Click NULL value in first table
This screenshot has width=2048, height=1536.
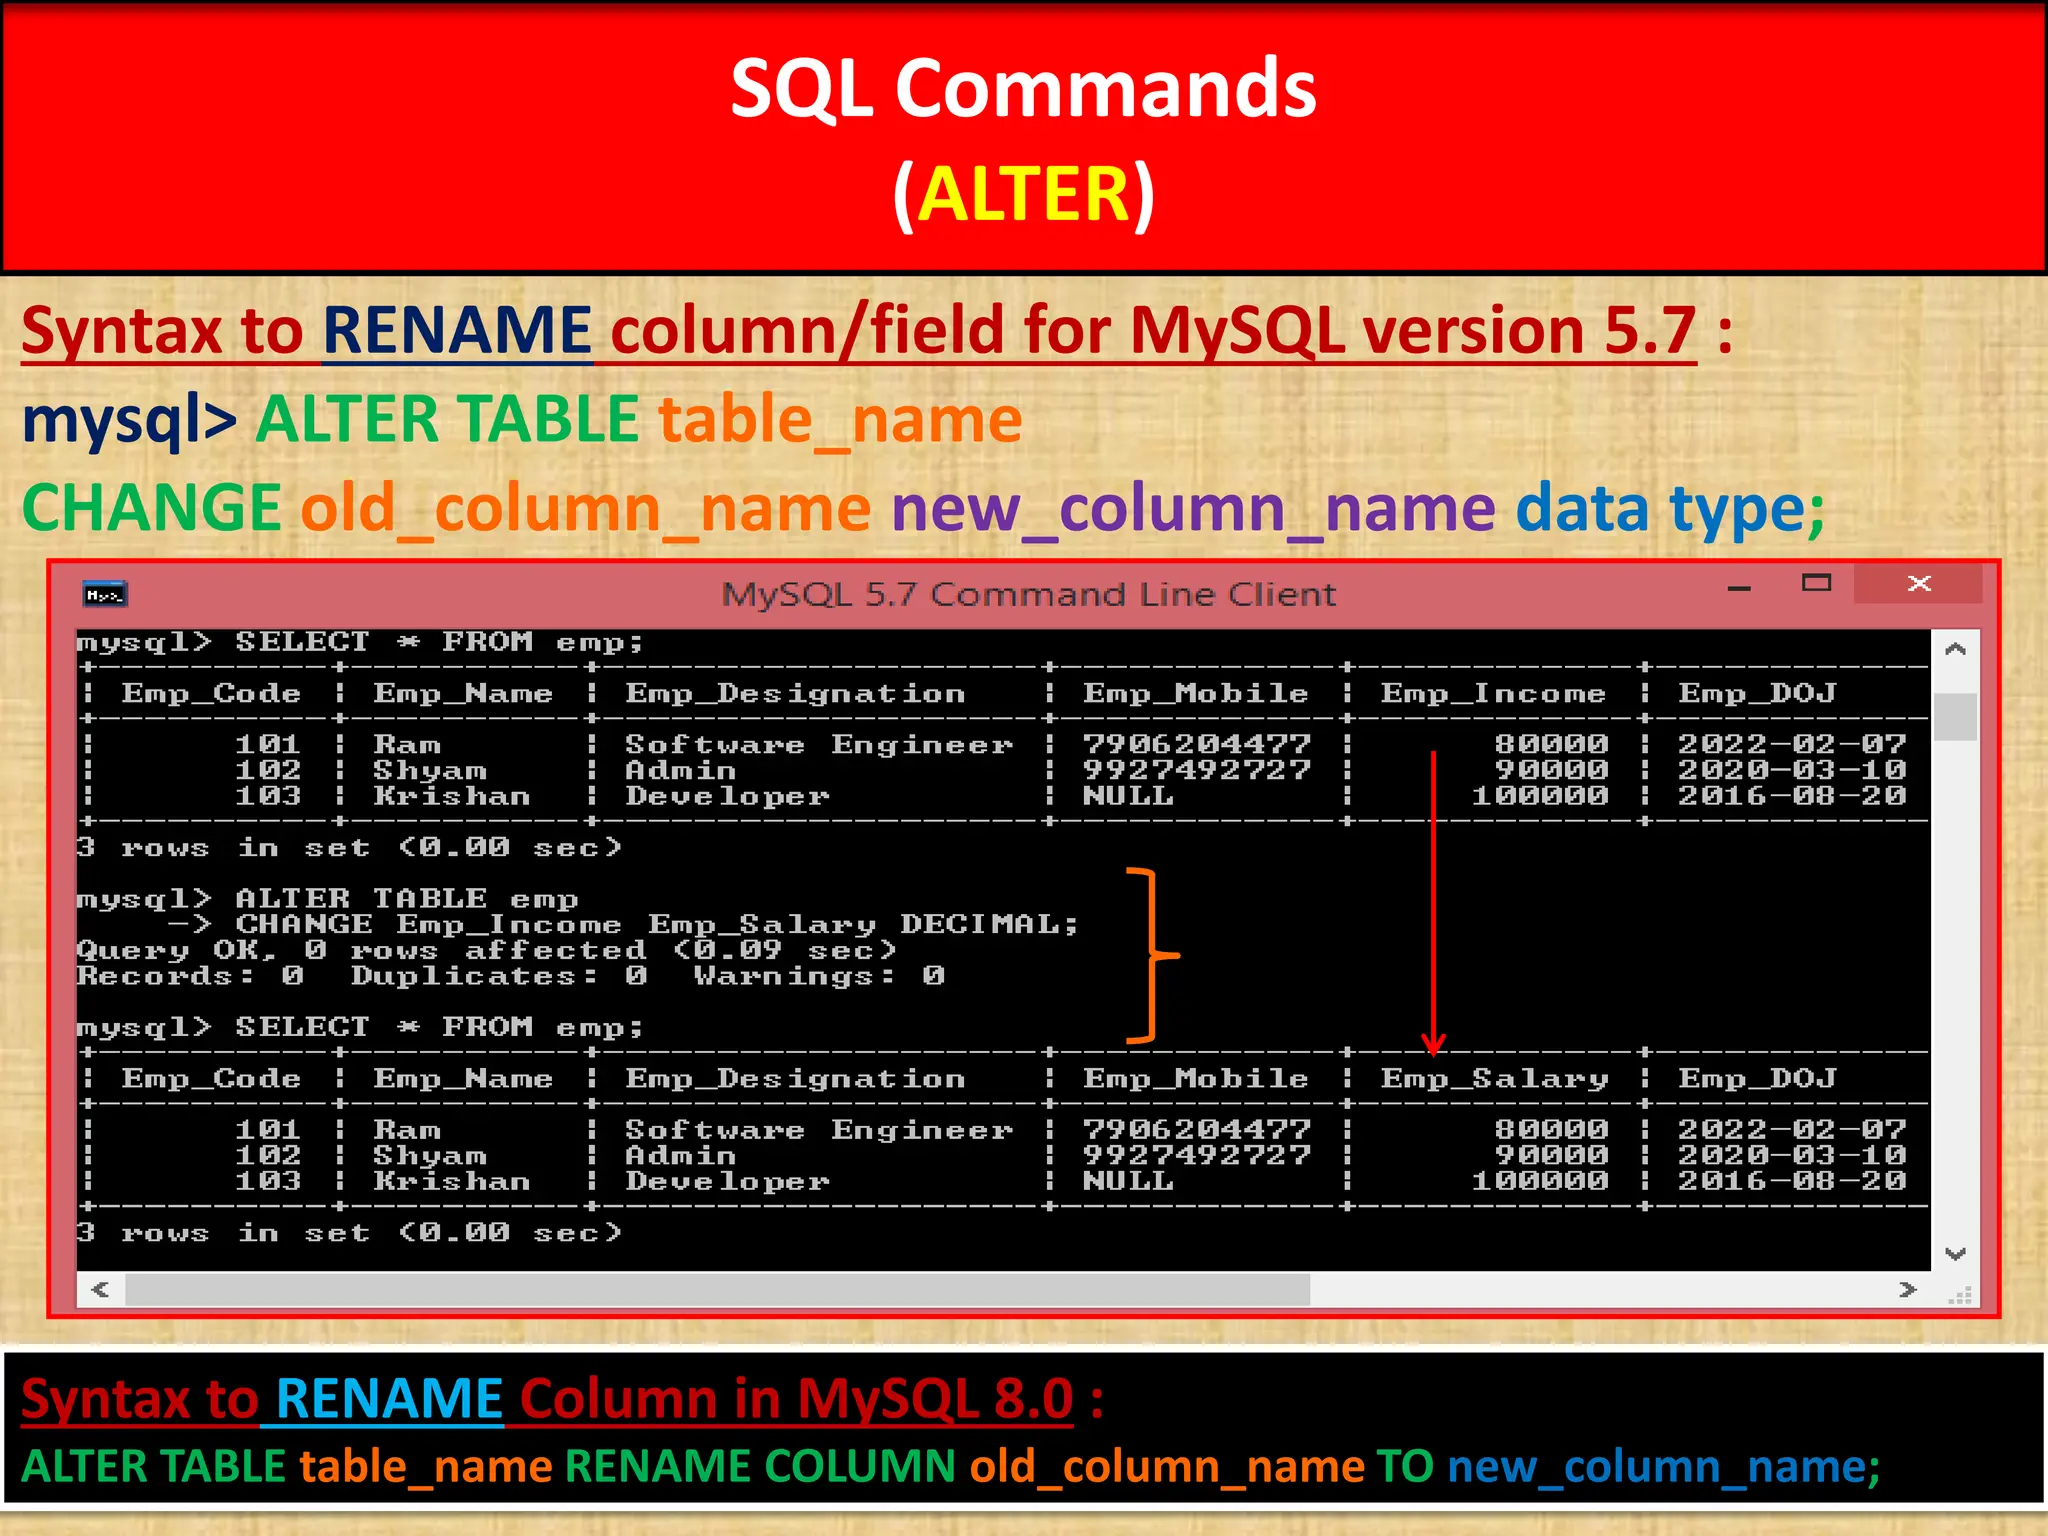[1128, 796]
